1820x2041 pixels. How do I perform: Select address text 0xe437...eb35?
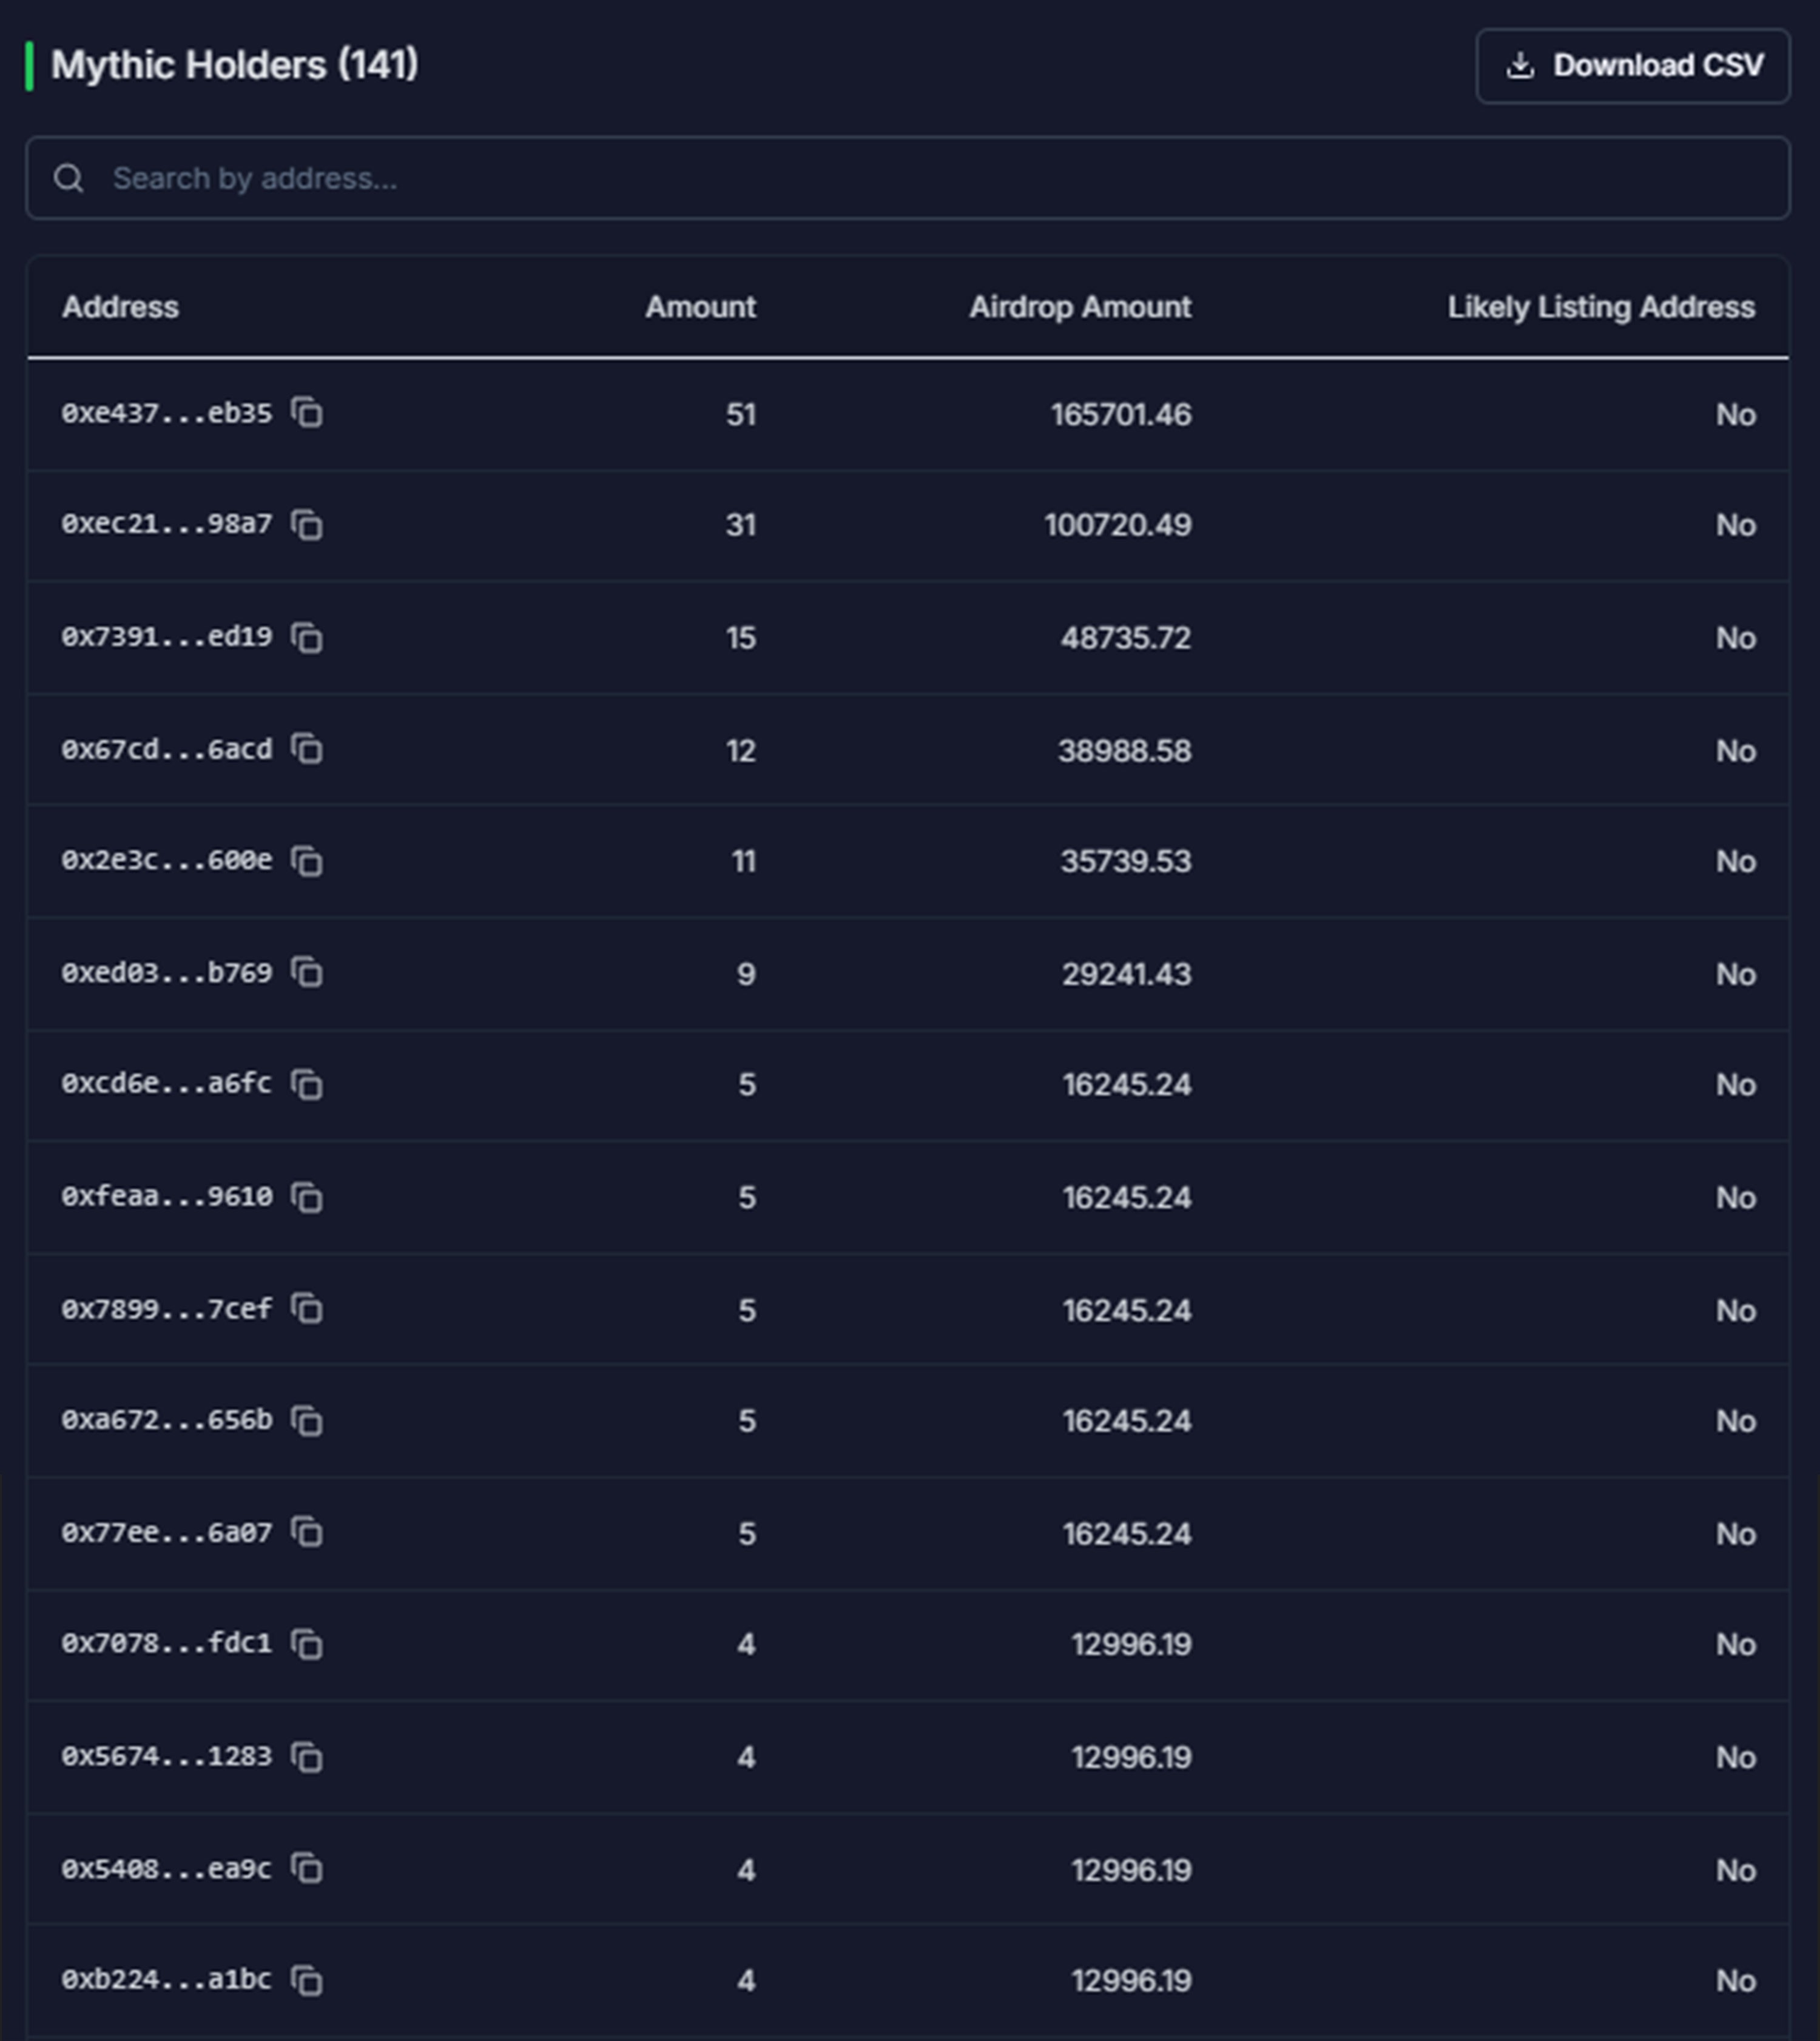coord(167,413)
